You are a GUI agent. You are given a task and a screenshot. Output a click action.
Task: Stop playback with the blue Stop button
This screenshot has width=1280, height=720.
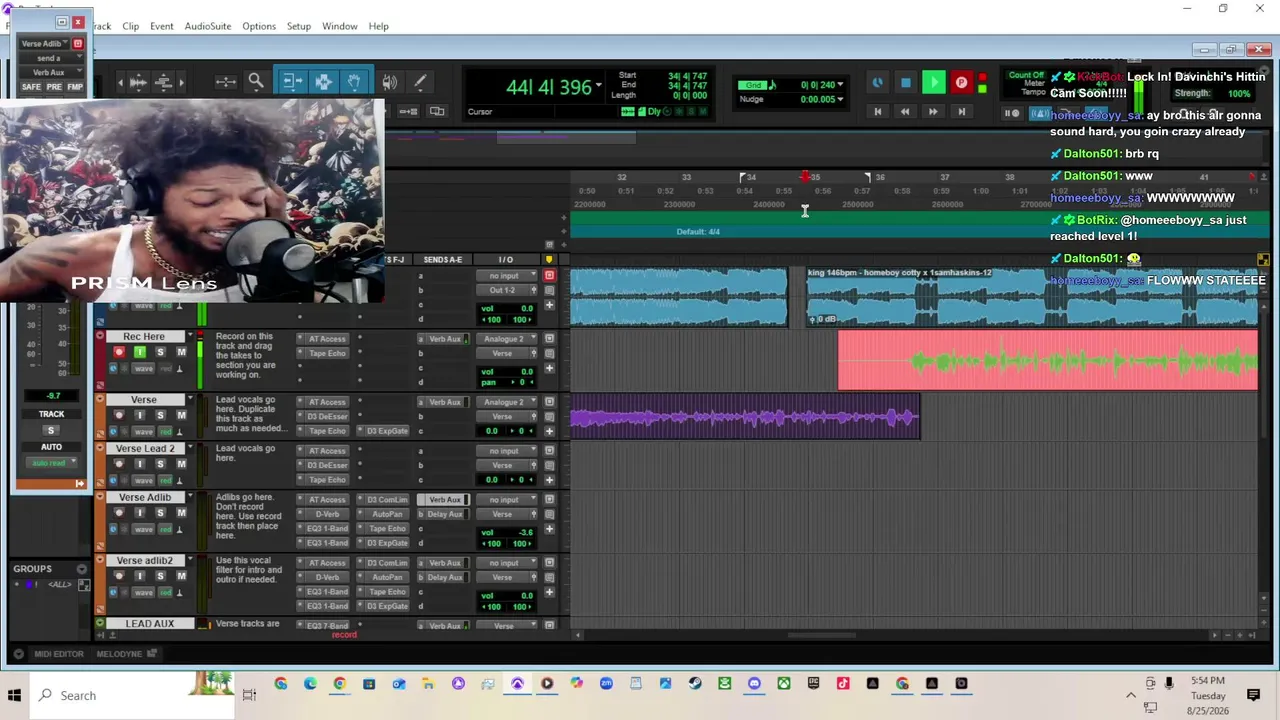906,83
